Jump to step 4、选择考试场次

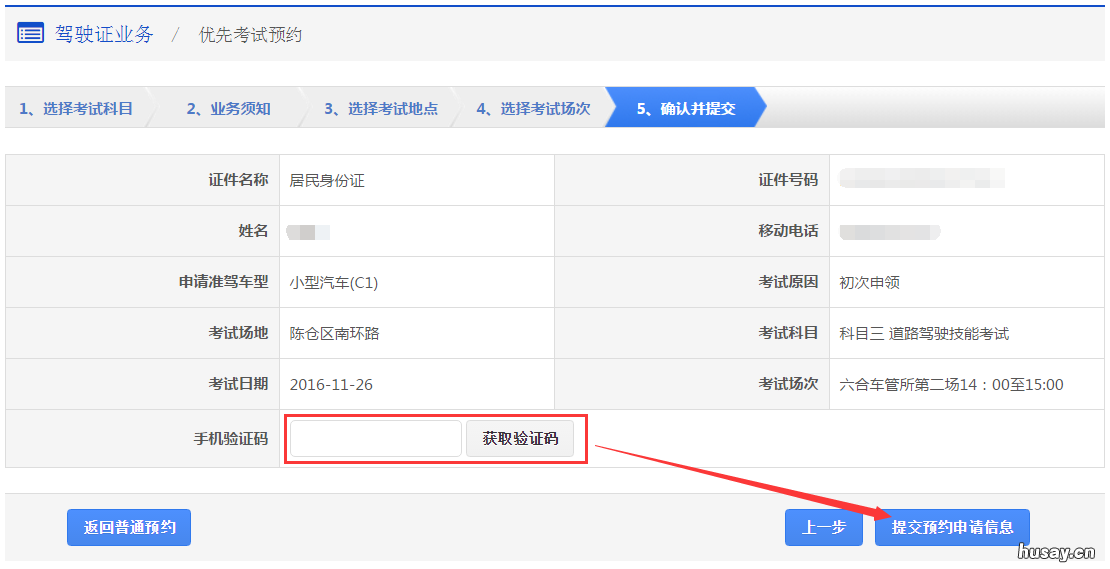click(x=532, y=109)
